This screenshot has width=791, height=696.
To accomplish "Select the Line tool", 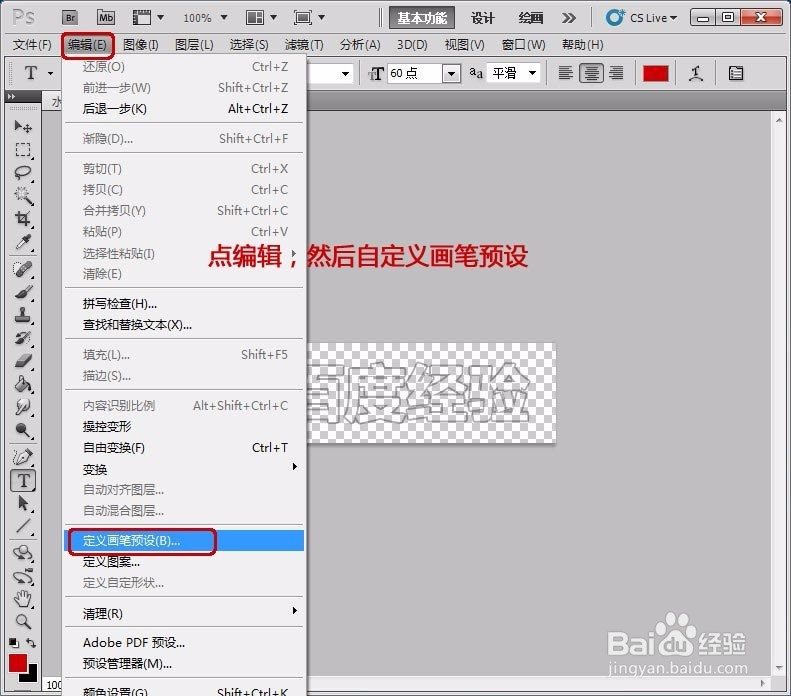I will coord(23,526).
